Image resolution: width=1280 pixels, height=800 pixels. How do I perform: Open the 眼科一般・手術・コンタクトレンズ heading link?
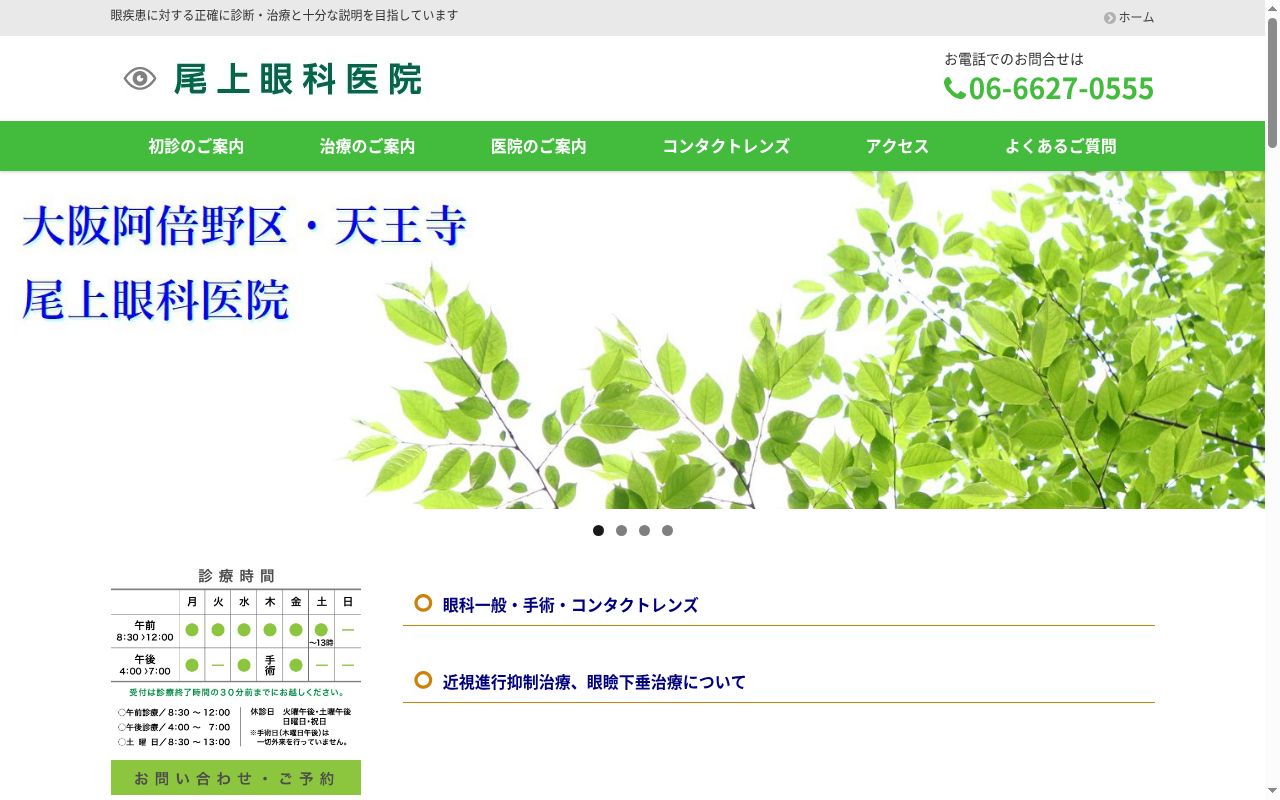[570, 605]
